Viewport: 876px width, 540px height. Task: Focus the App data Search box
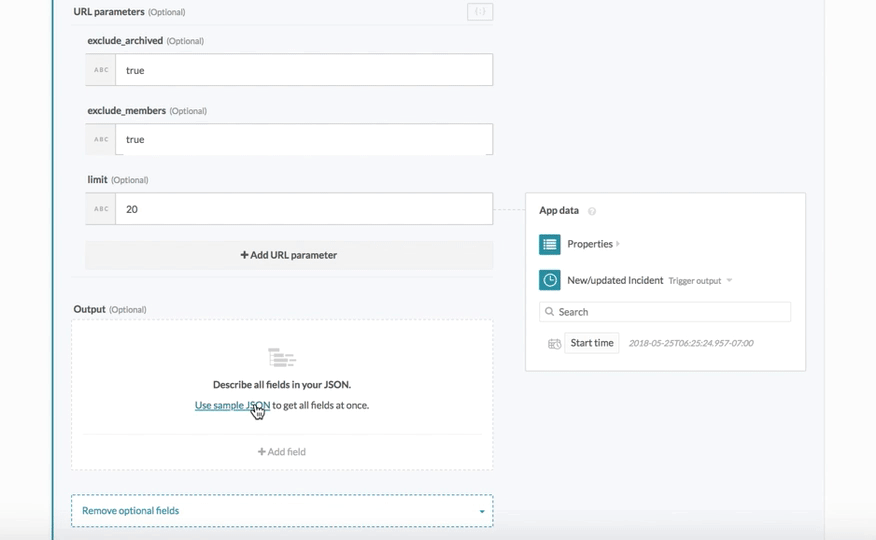click(x=665, y=312)
